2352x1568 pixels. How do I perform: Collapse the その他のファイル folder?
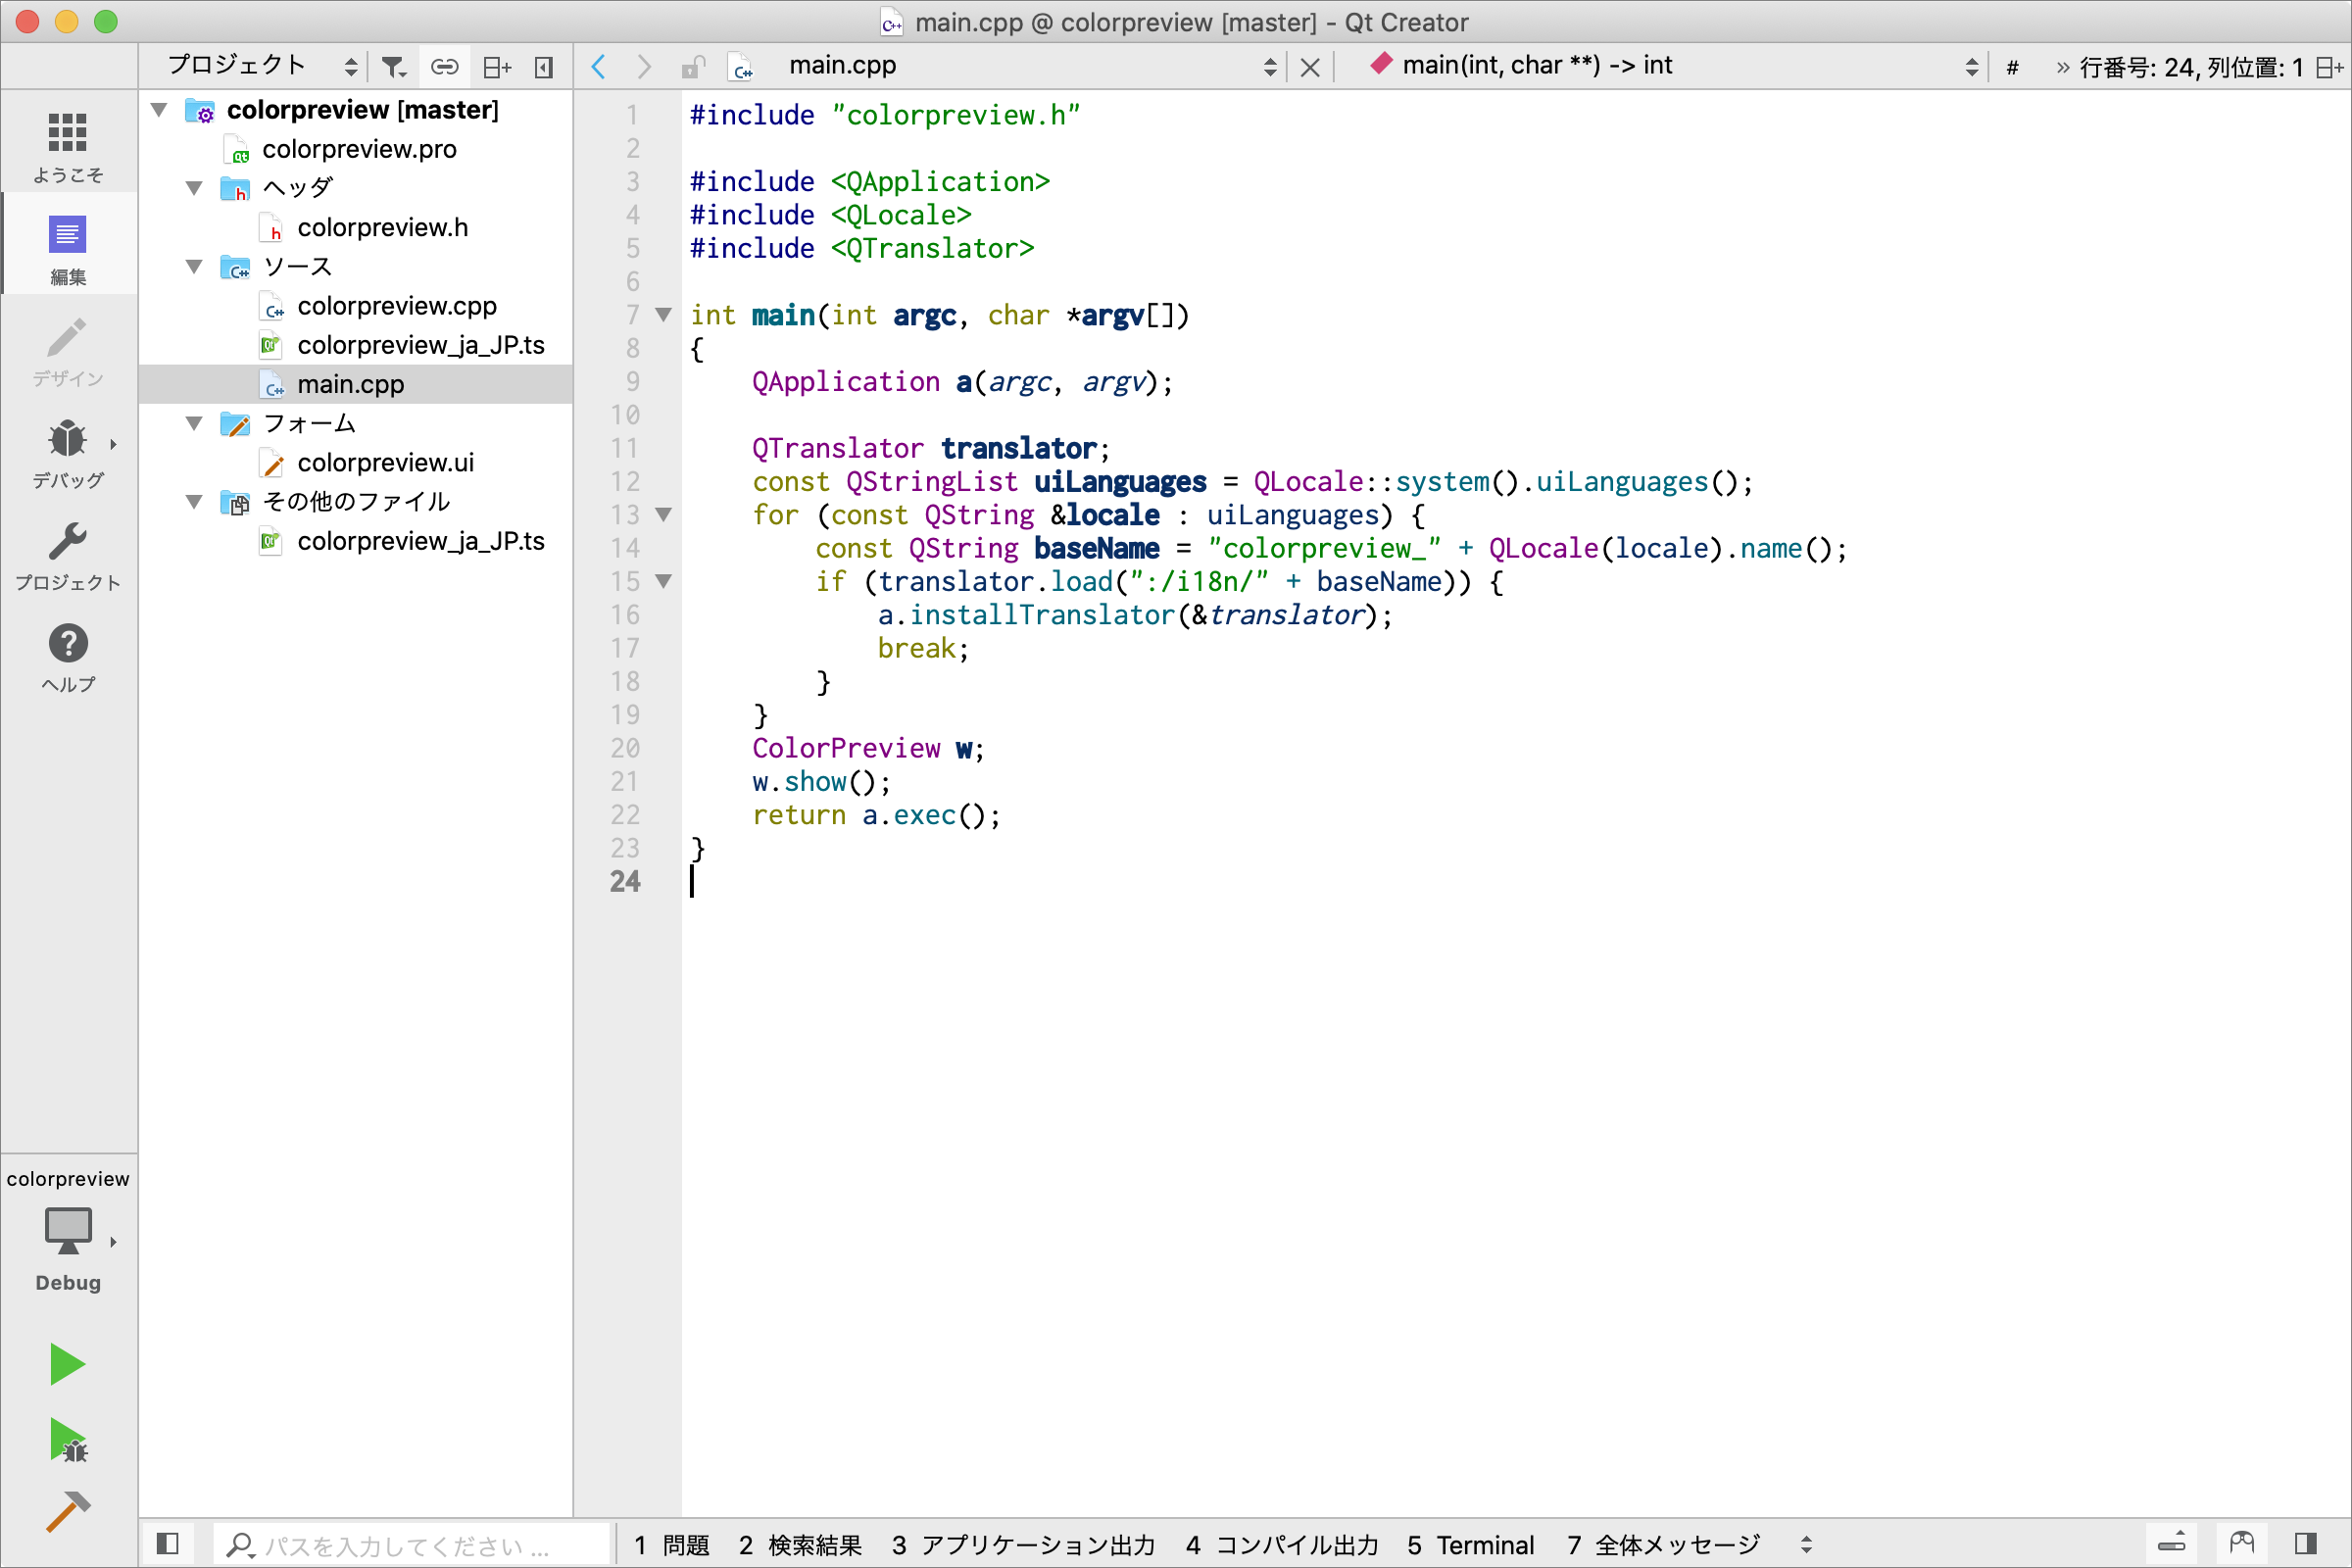click(x=194, y=501)
